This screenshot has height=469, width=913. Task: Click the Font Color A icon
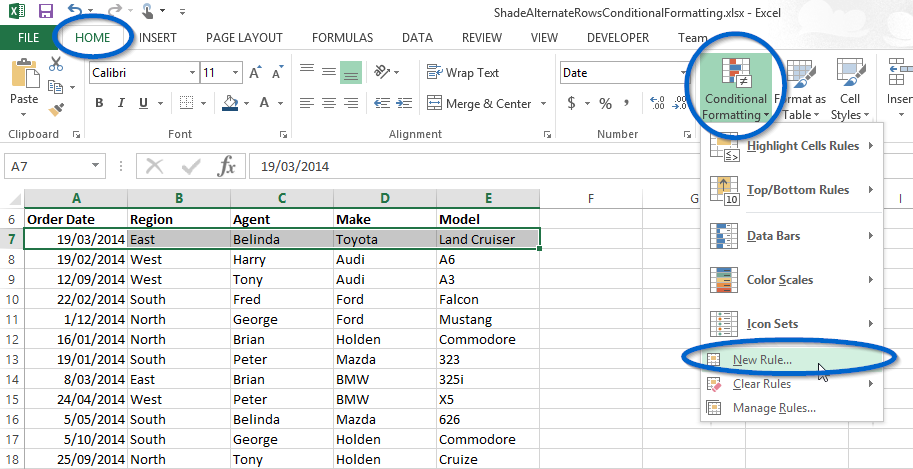pos(264,103)
